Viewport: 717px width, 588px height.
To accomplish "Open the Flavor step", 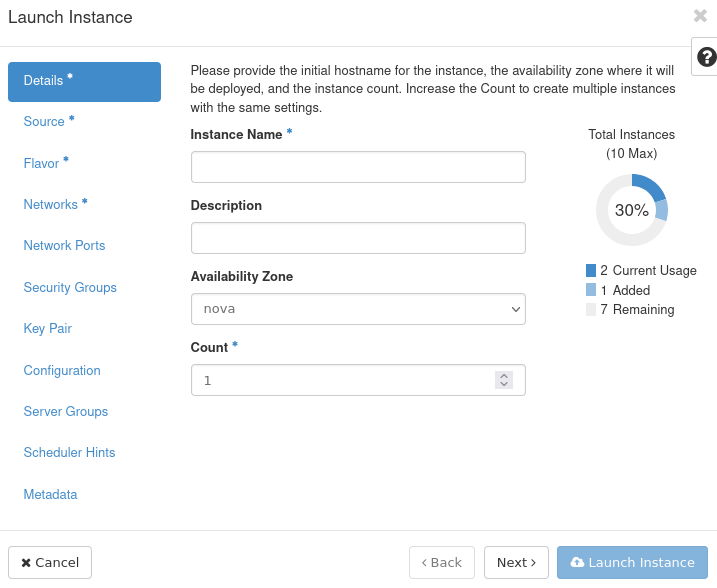I will (41, 163).
